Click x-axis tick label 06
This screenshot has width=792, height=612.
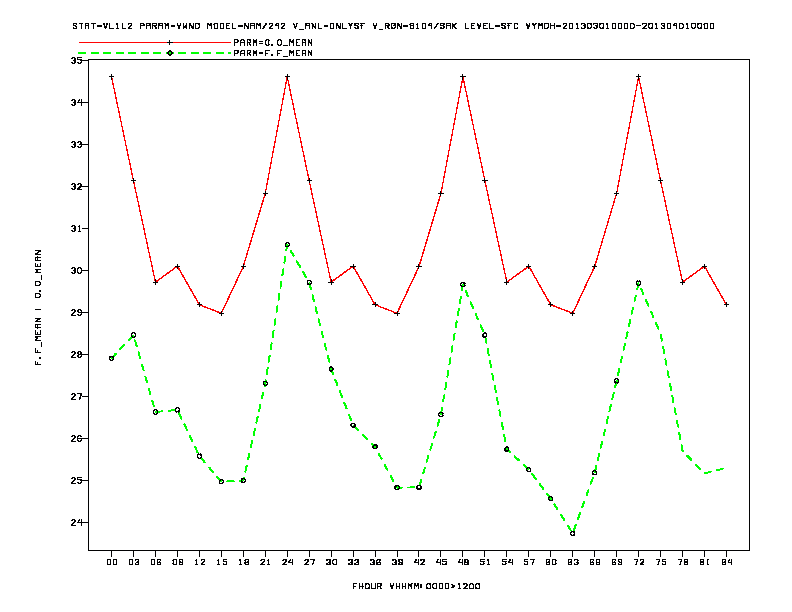tap(156, 562)
